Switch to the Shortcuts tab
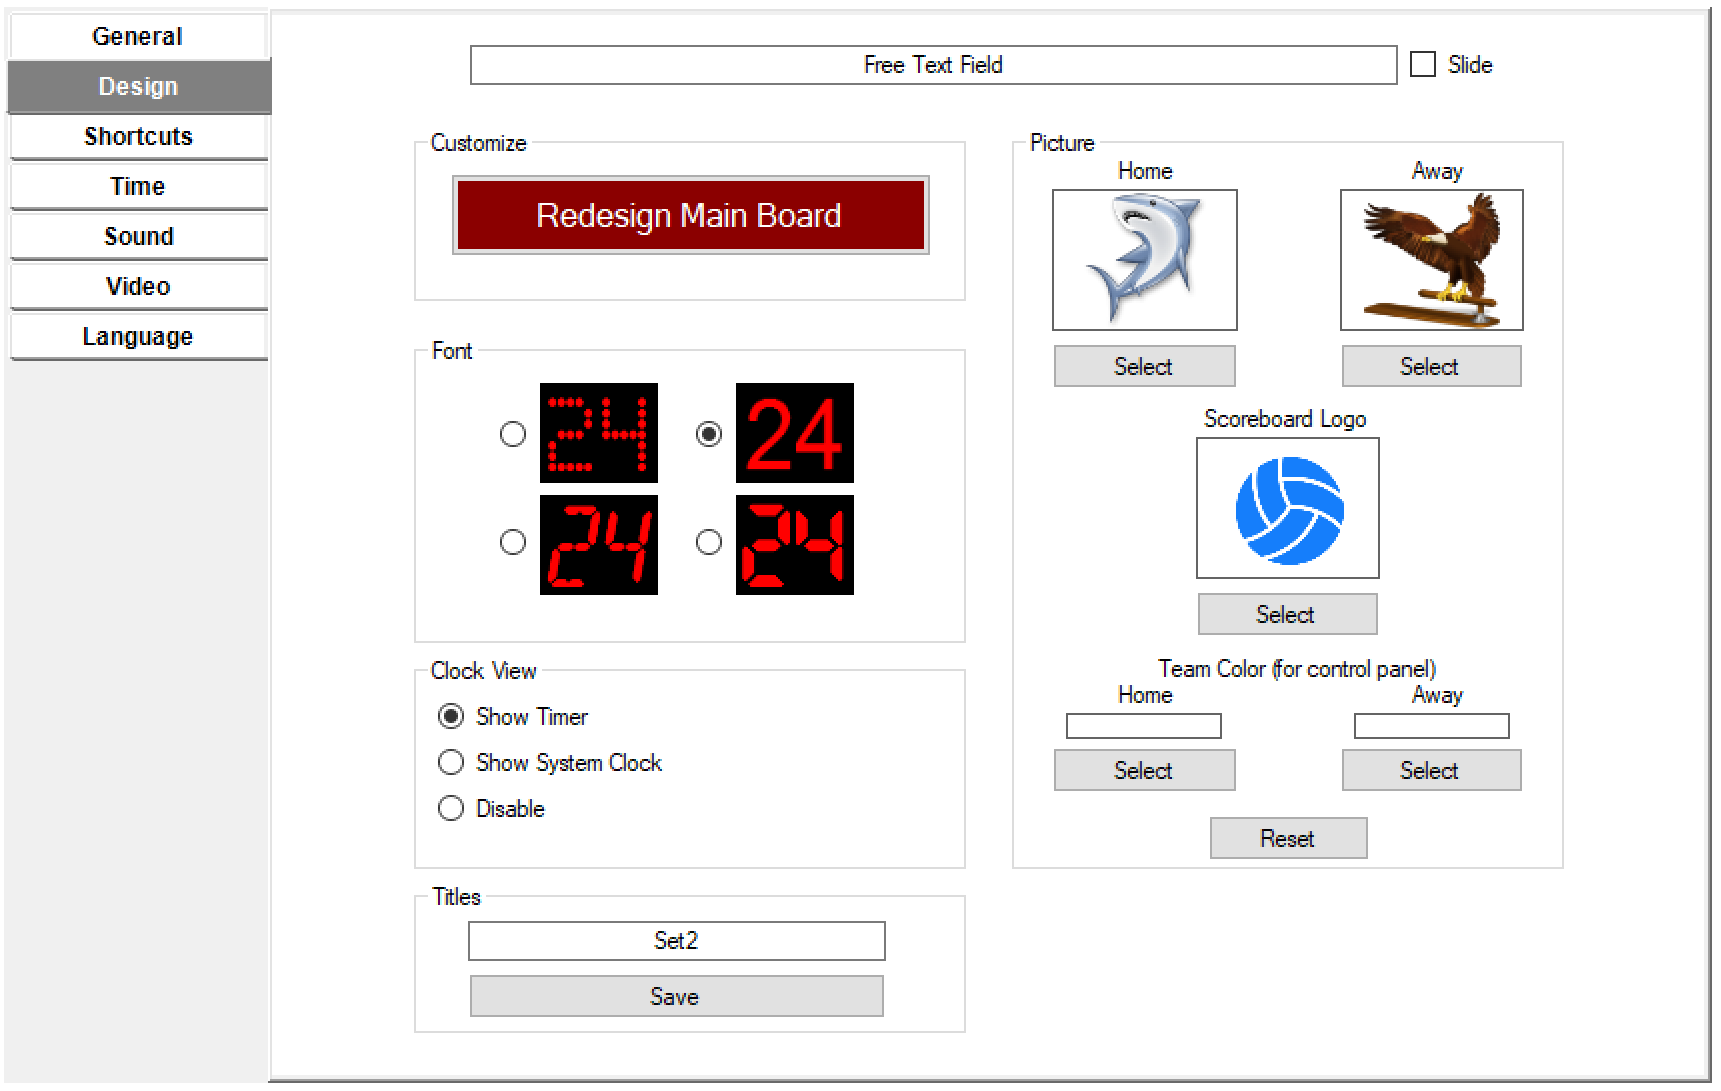1721x1091 pixels. [138, 137]
